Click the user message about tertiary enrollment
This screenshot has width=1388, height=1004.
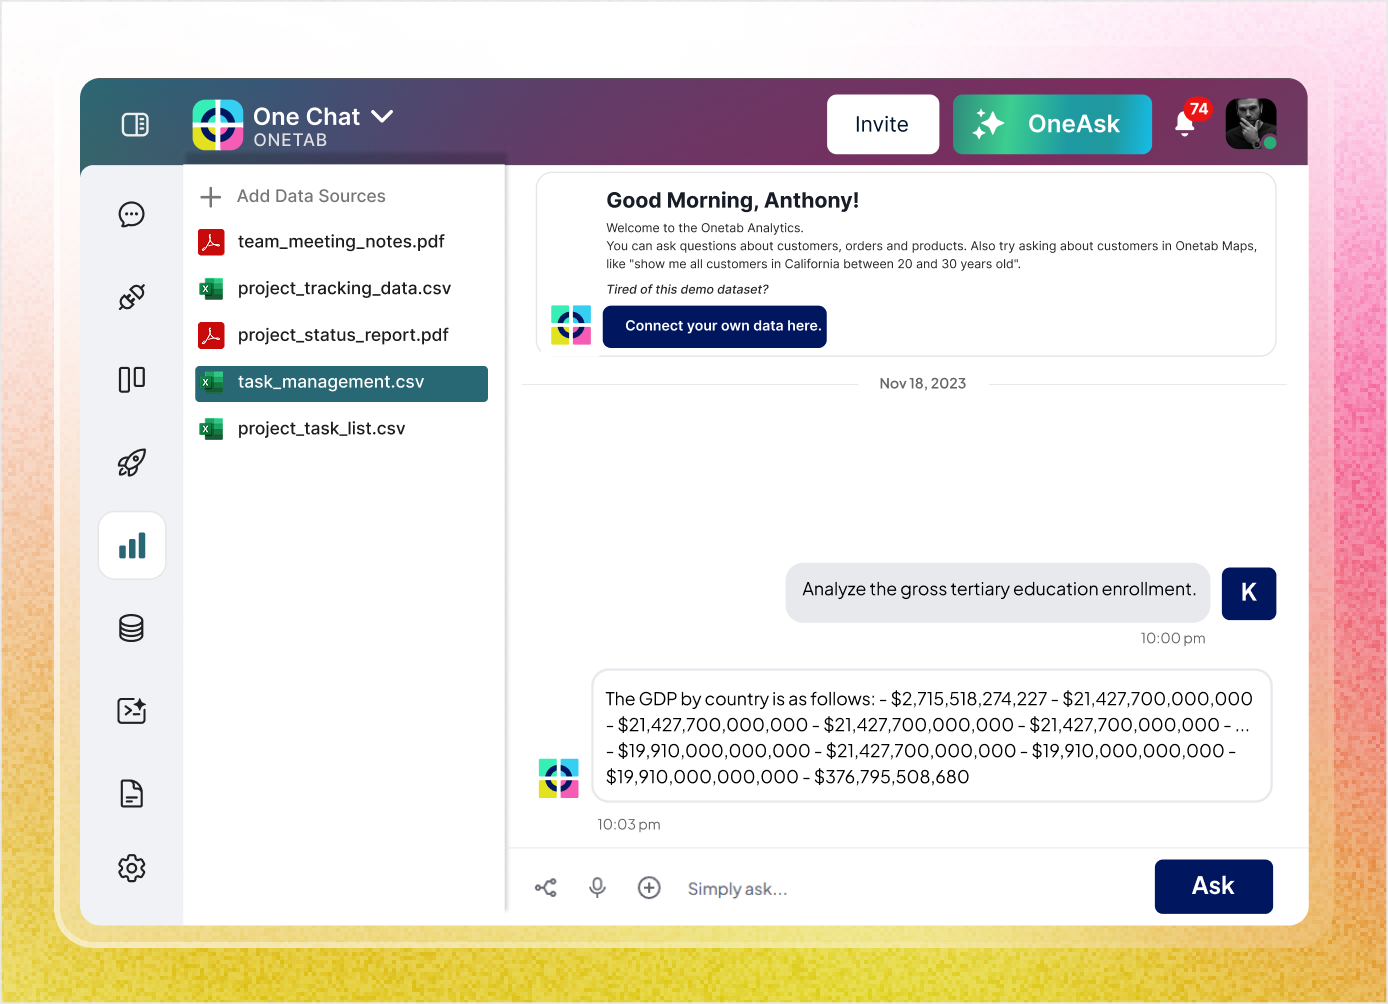coord(998,593)
